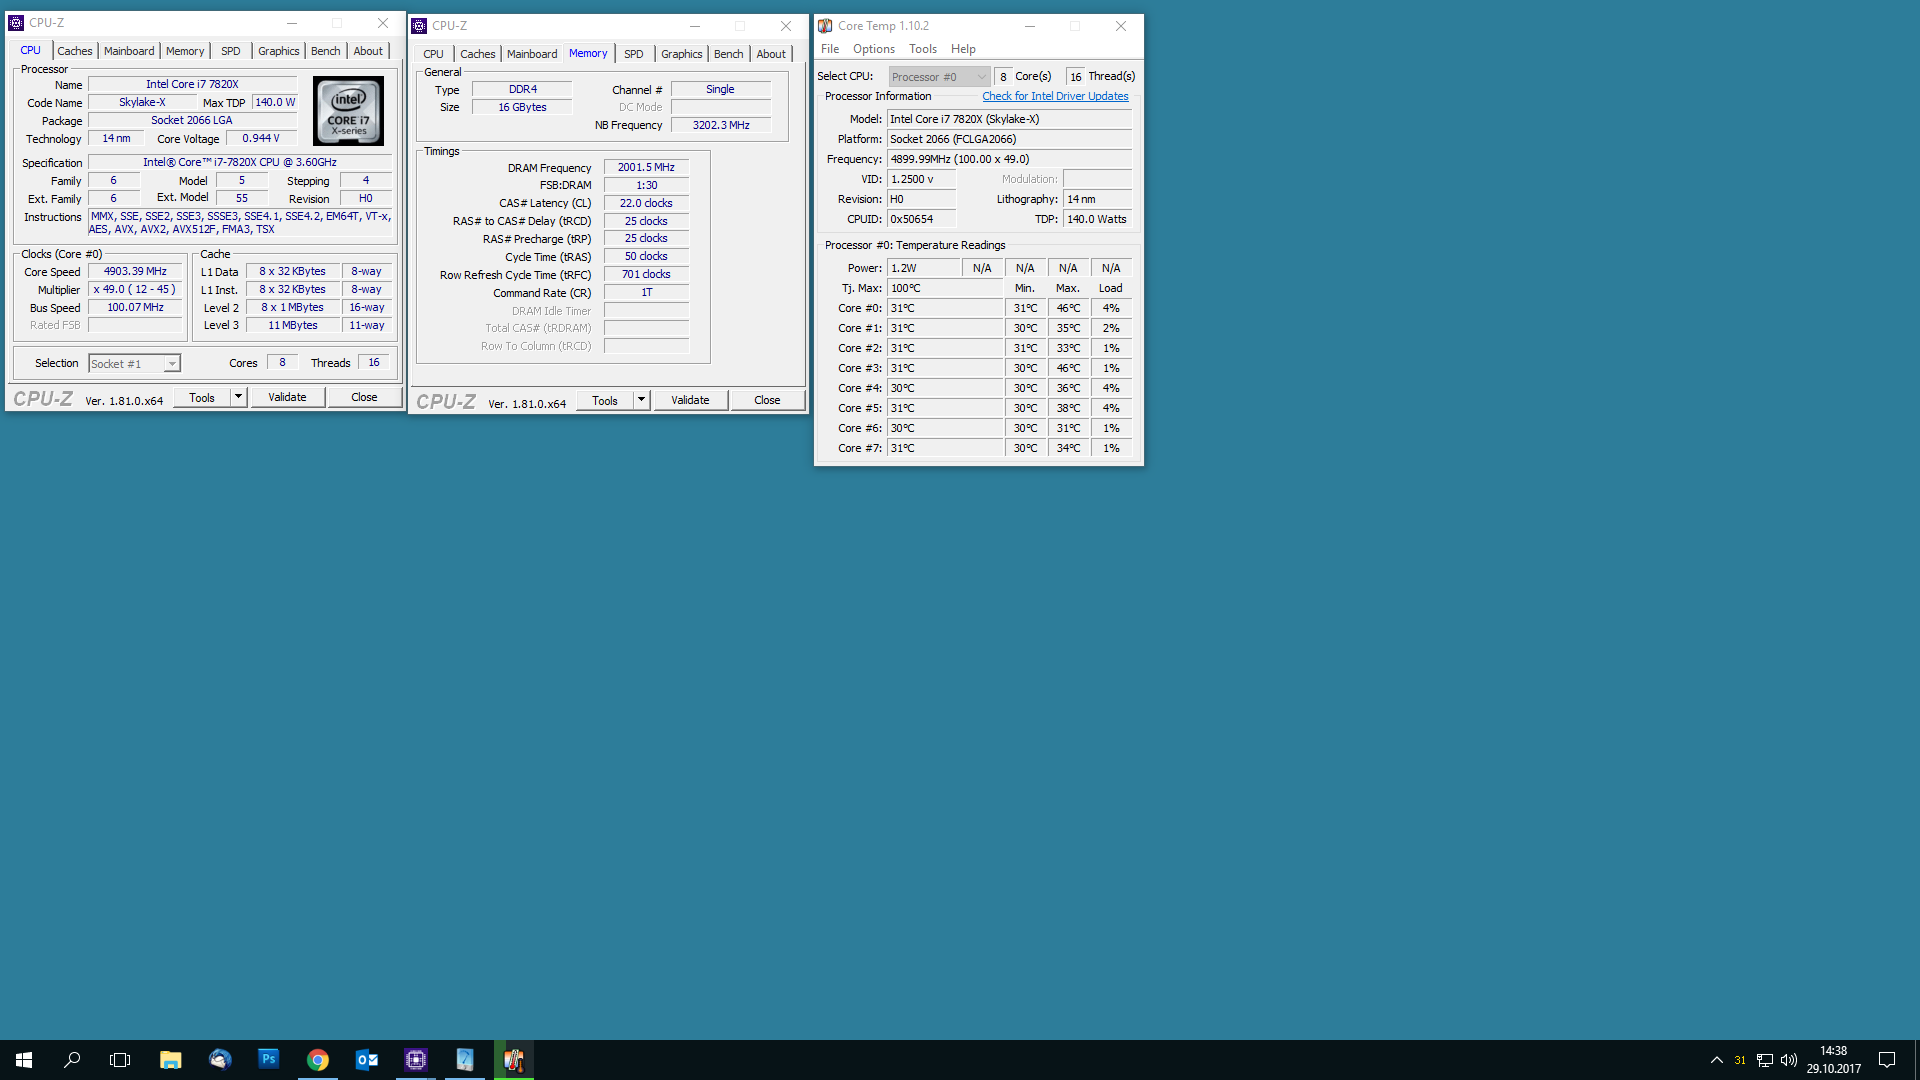Open network status tray icon
Image resolution: width=1920 pixels, height=1080 pixels.
point(1765,1060)
